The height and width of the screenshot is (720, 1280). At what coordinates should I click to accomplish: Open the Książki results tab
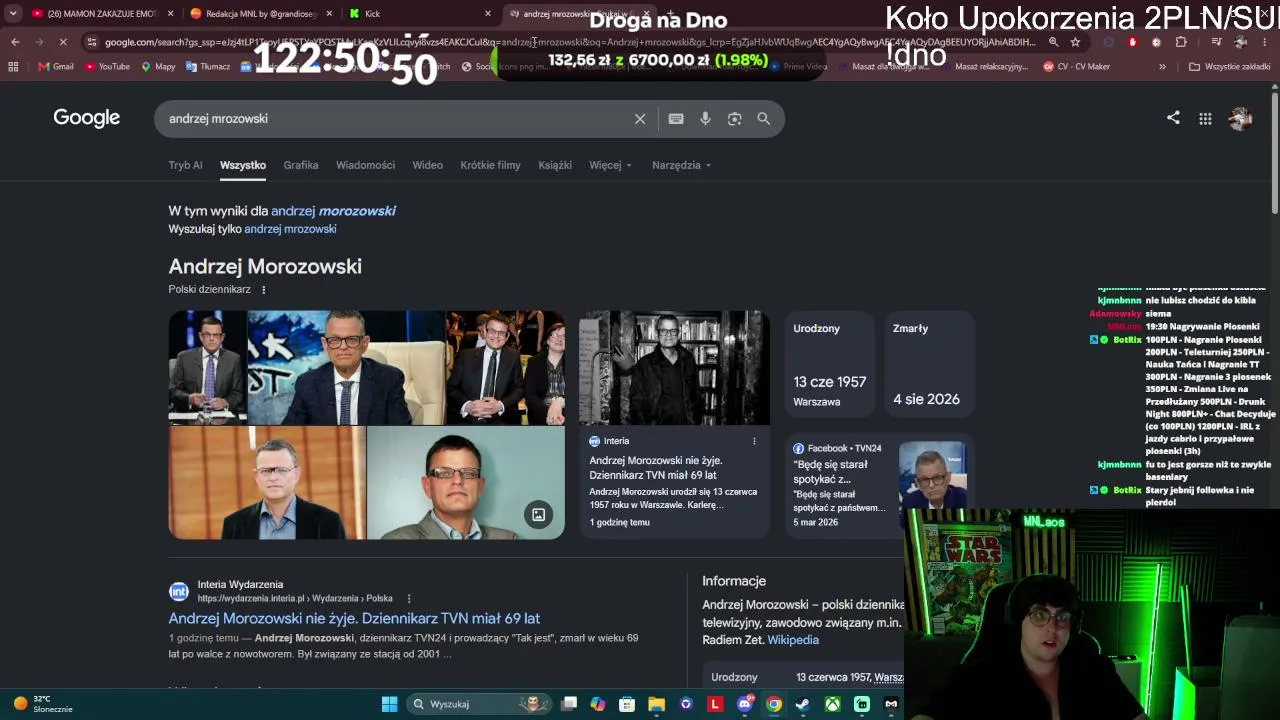click(x=555, y=165)
